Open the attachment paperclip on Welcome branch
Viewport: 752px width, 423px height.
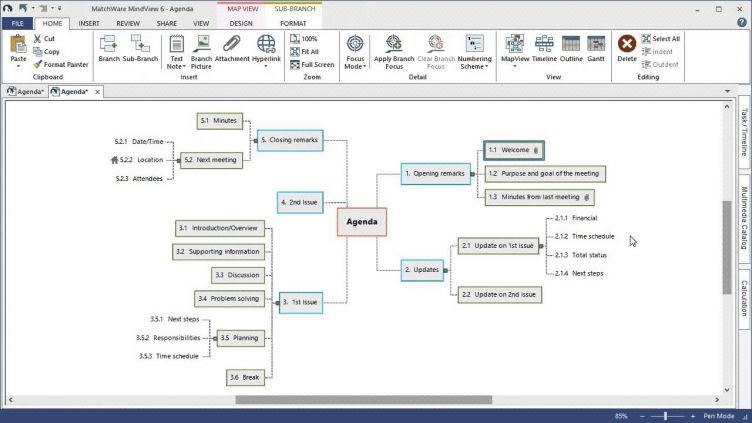(x=536, y=150)
